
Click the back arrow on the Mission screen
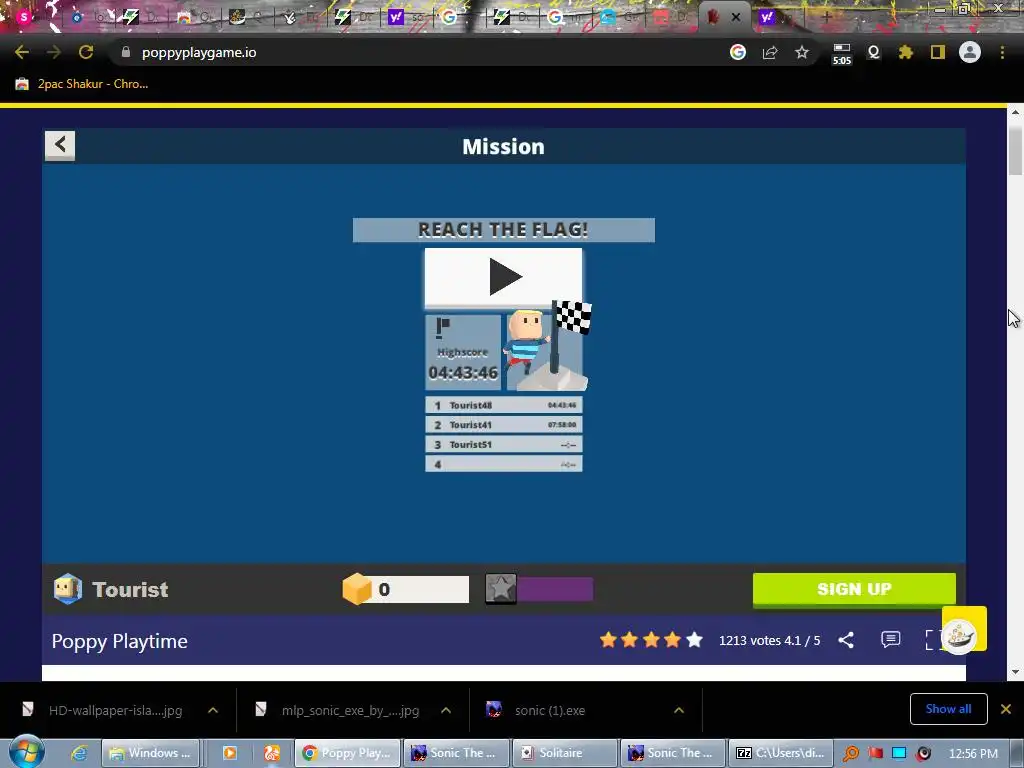click(x=60, y=145)
